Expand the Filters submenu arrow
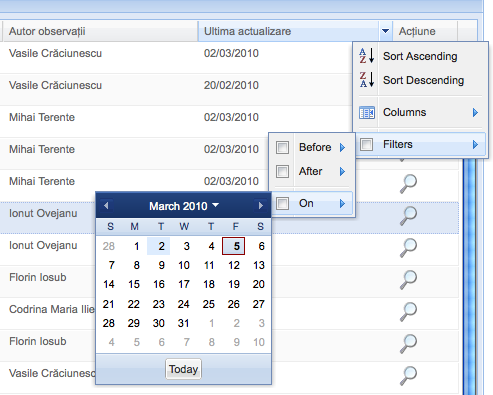This screenshot has width=493, height=395. tap(475, 145)
